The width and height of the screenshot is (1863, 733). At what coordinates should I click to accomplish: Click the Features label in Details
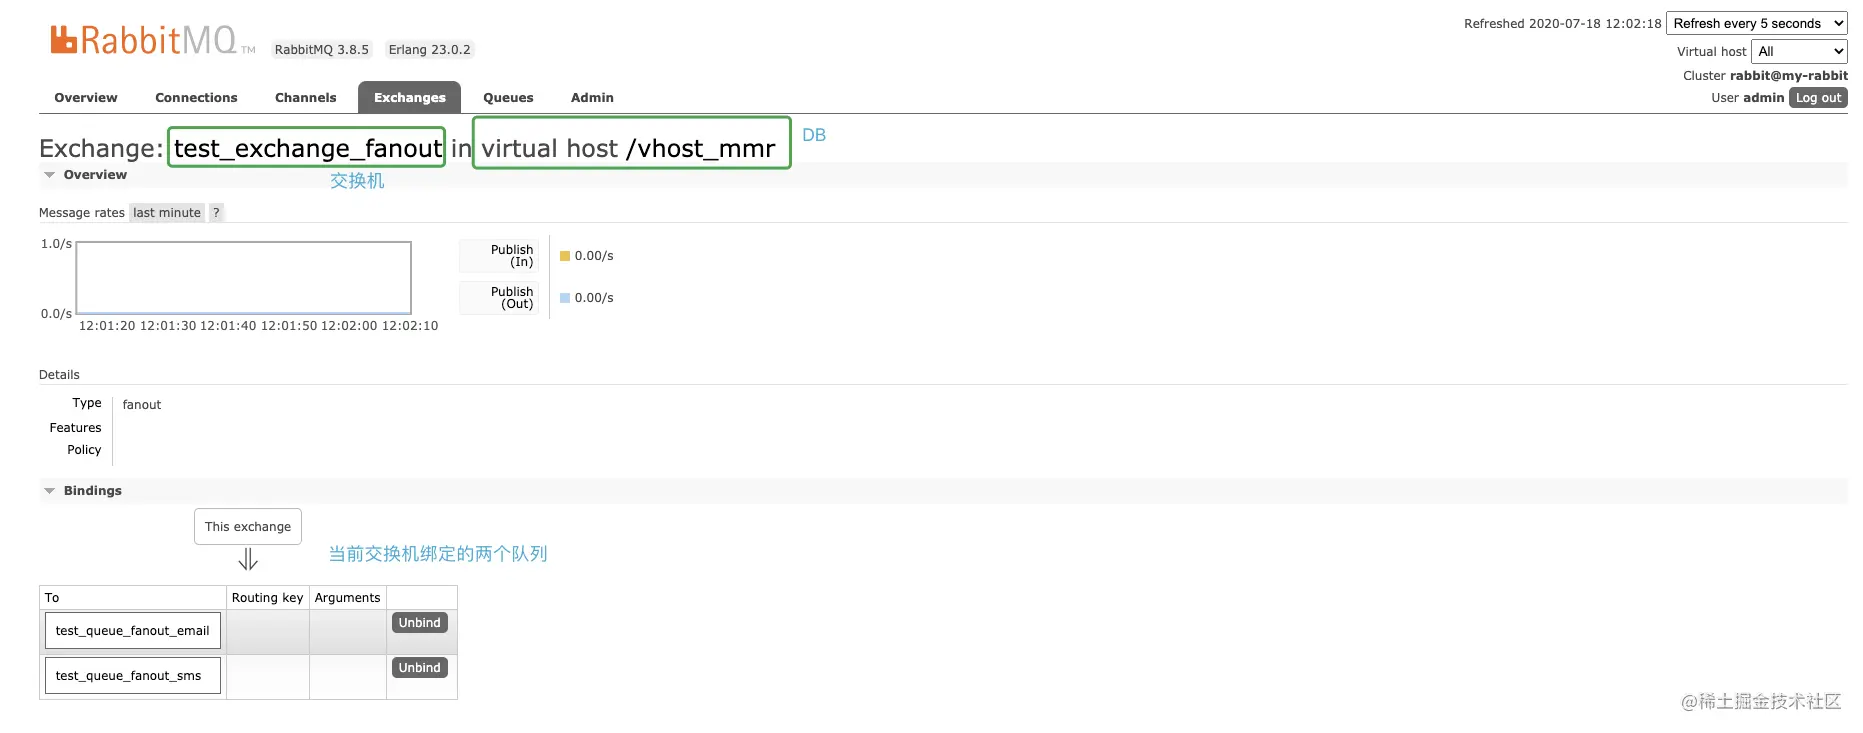75,428
